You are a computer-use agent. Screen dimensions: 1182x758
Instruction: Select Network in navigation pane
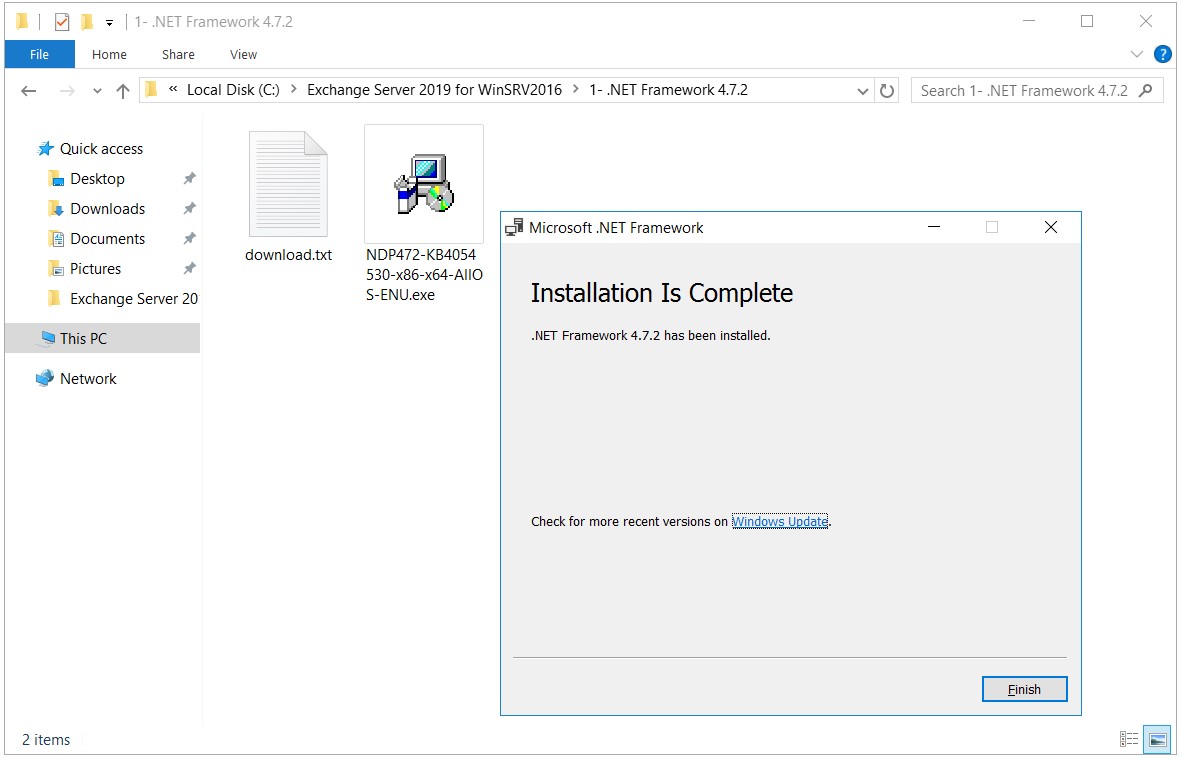click(87, 379)
